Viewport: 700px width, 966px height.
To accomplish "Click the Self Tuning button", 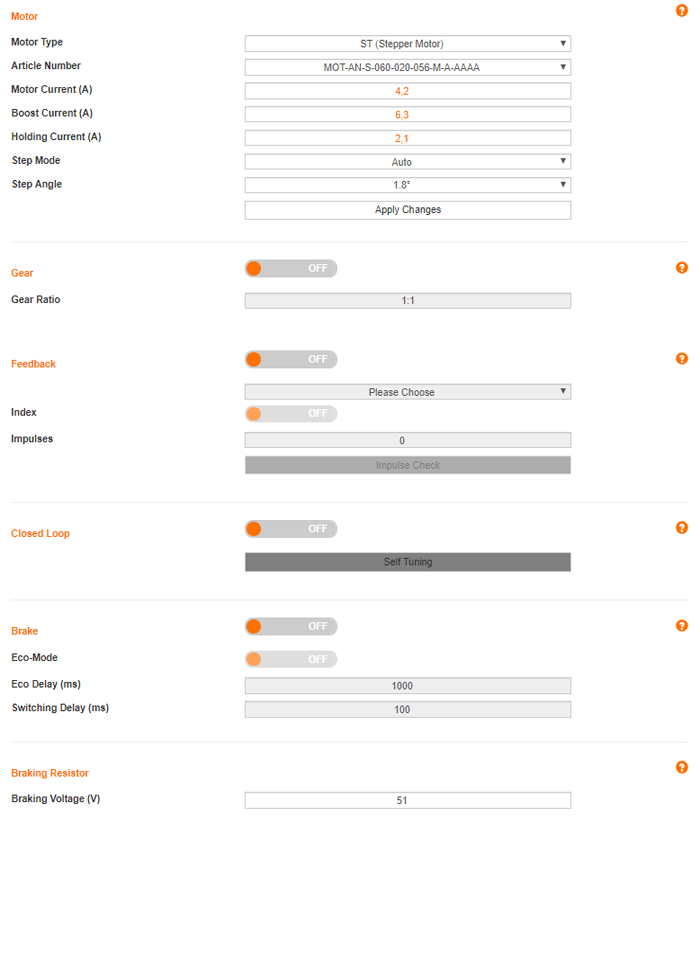I will pyautogui.click(x=407, y=562).
